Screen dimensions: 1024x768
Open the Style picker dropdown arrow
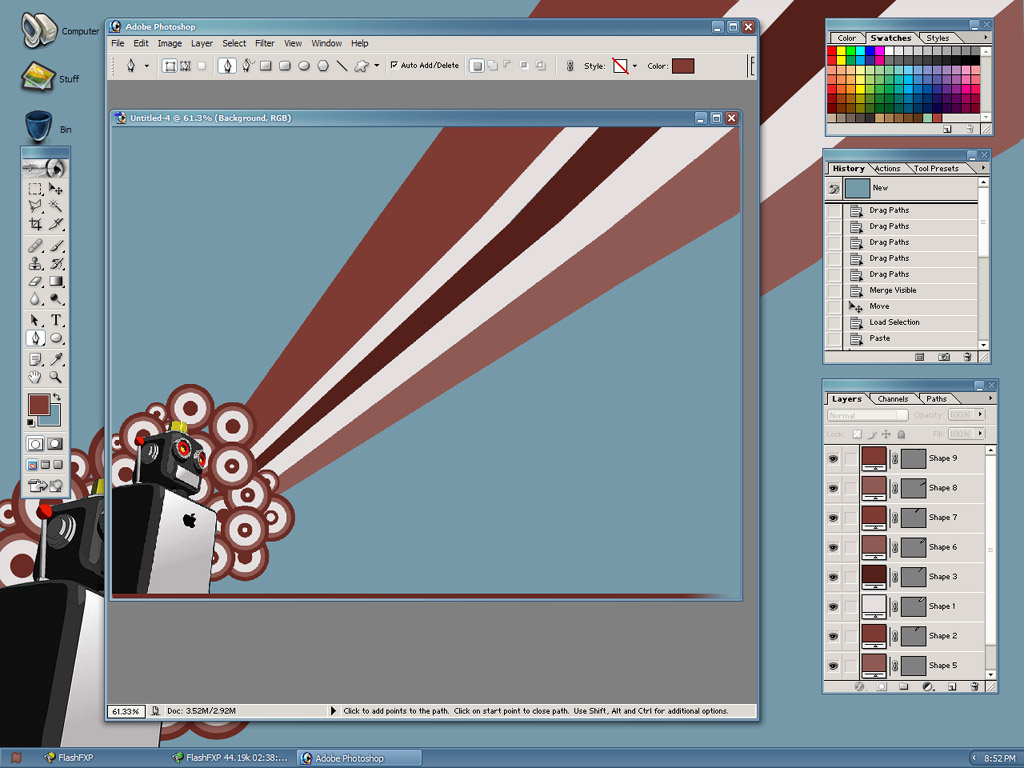[x=635, y=66]
